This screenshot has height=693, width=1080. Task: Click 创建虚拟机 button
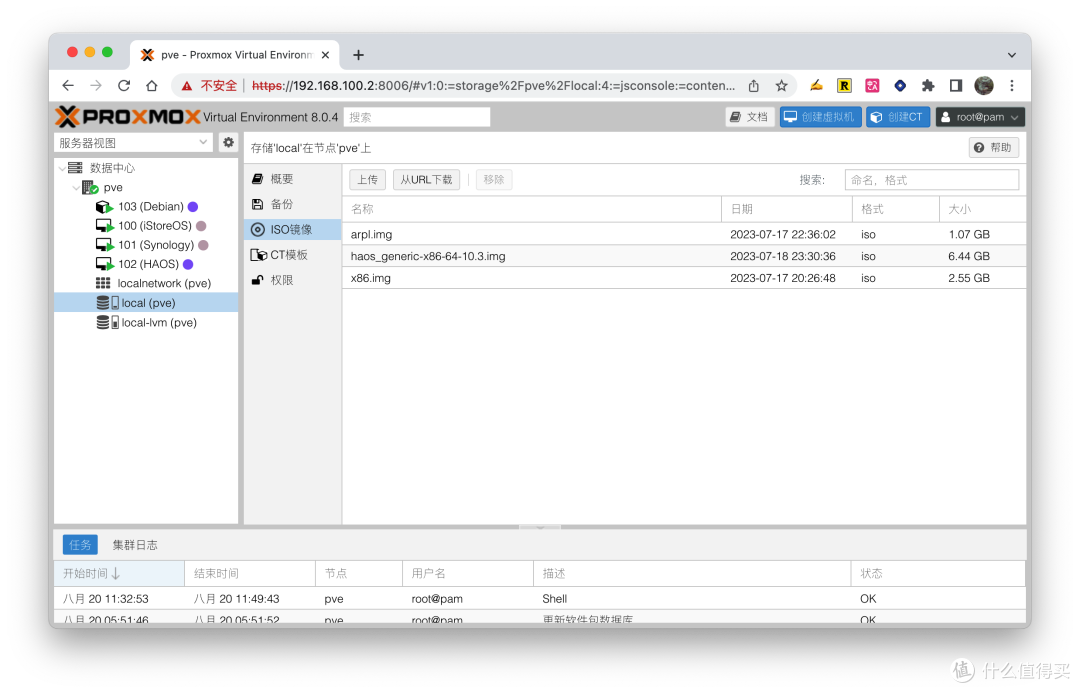pos(820,117)
